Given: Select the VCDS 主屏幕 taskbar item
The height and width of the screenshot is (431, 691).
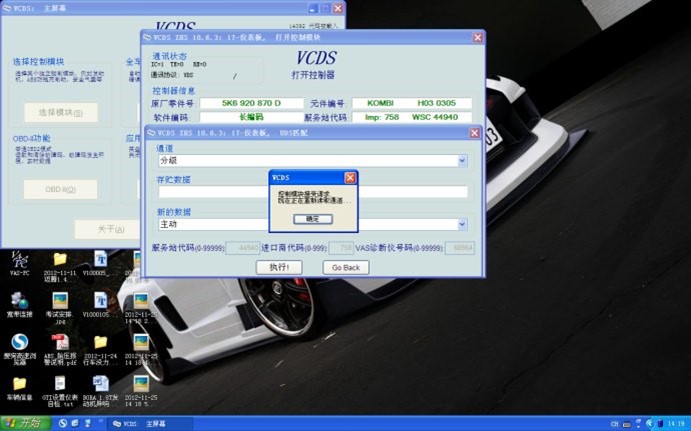Looking at the screenshot, I should 140,423.
